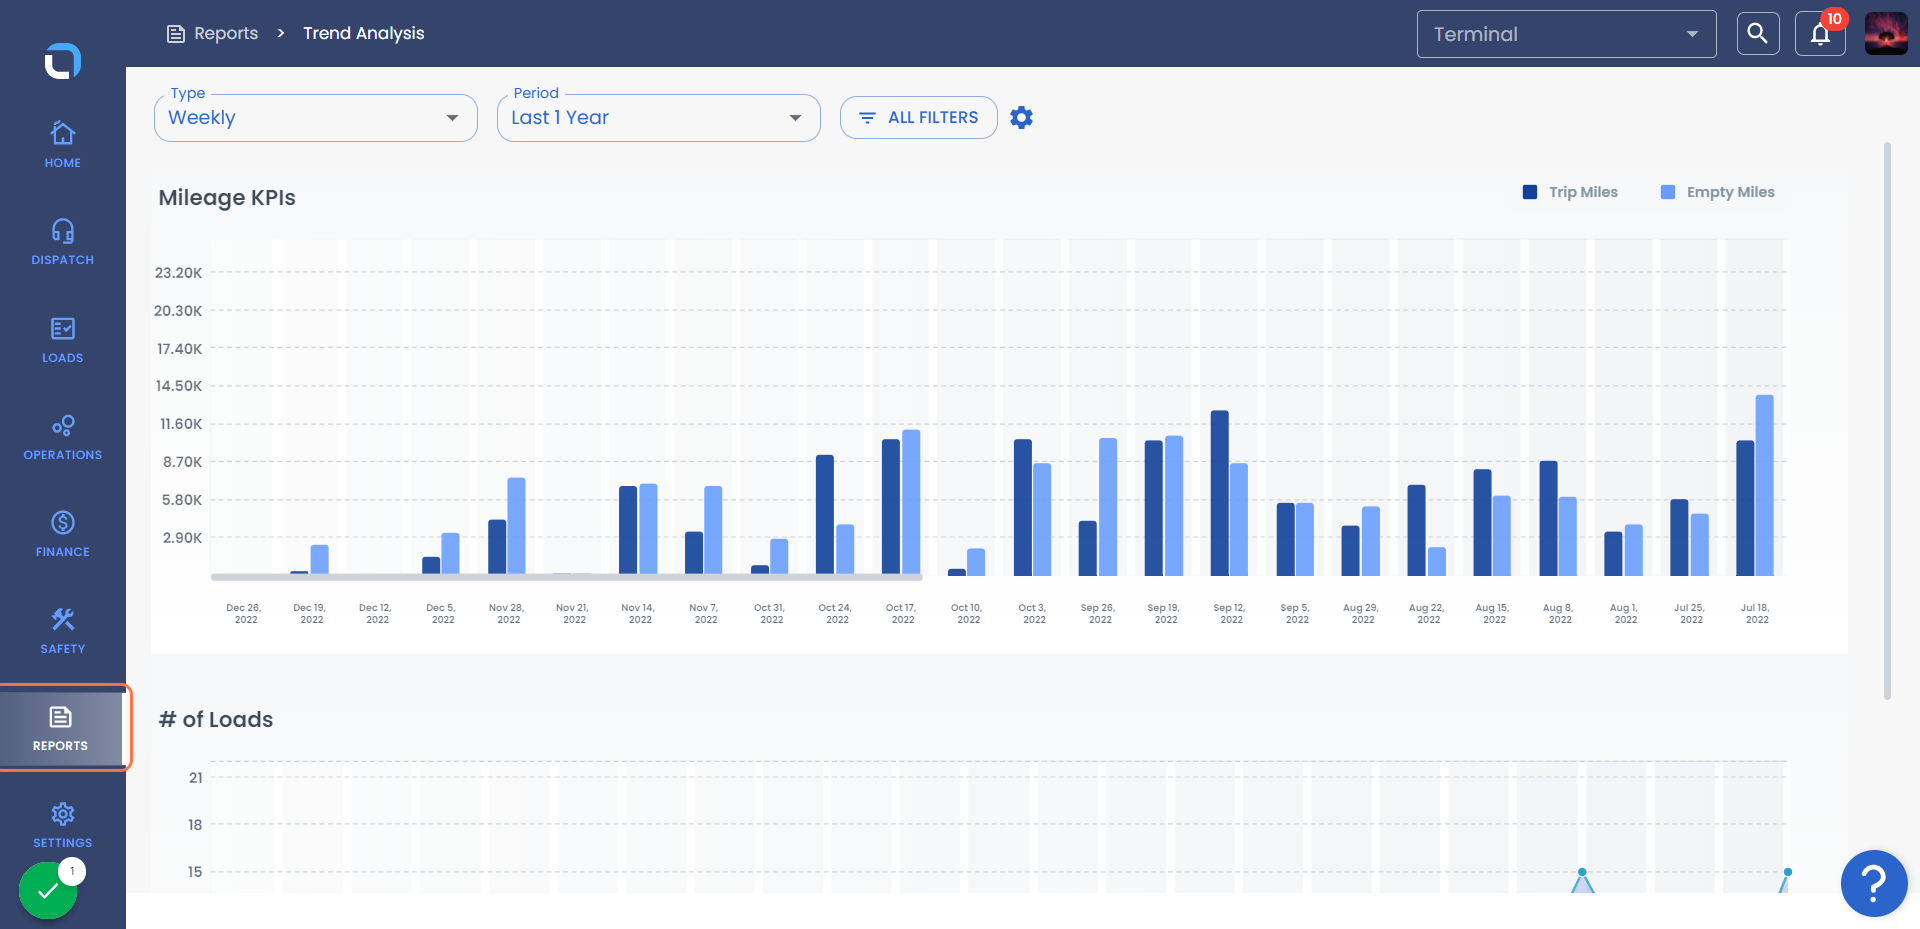Click the # of Loads heading
This screenshot has width=1920, height=929.
pyautogui.click(x=216, y=720)
